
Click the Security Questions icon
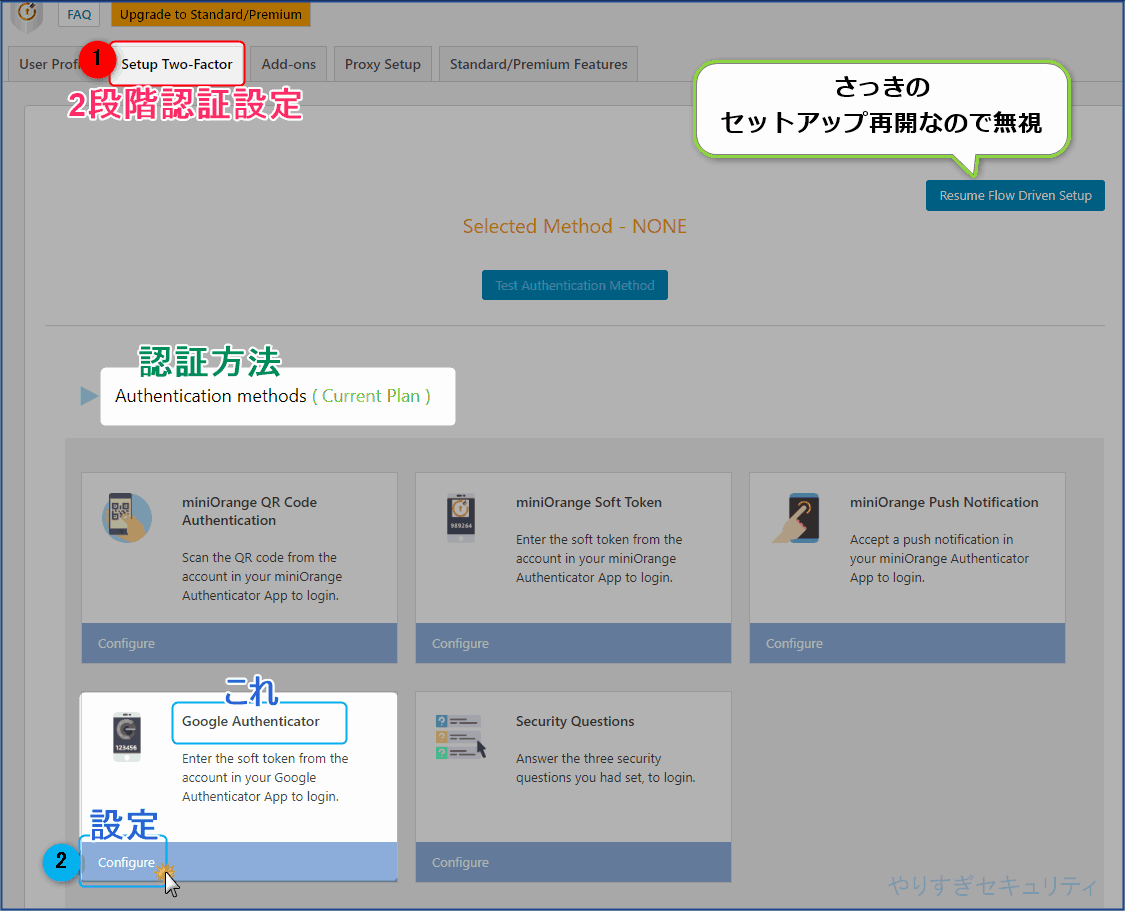pyautogui.click(x=461, y=737)
